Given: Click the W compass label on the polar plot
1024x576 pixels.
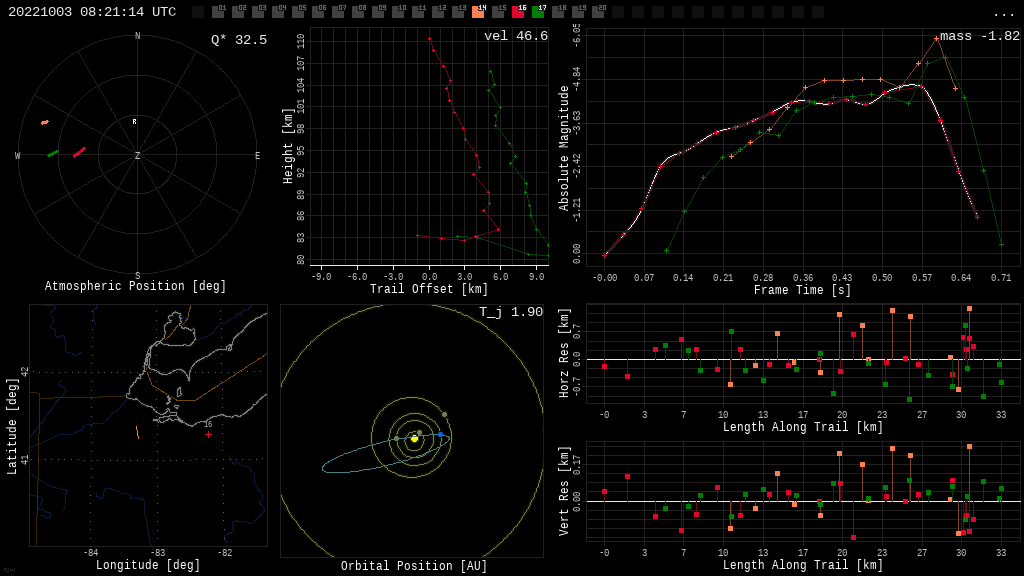Looking at the screenshot, I should click(18, 156).
